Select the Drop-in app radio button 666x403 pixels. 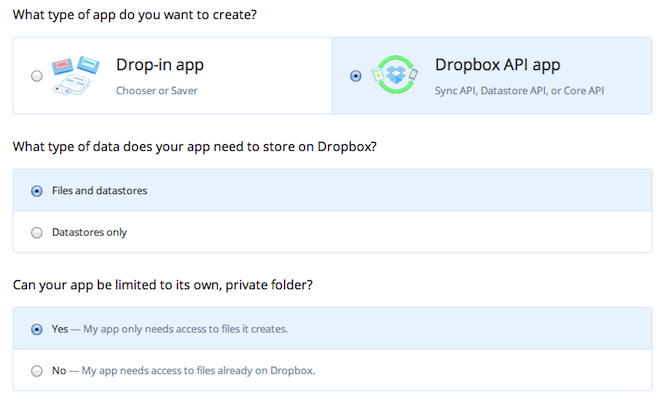click(37, 76)
